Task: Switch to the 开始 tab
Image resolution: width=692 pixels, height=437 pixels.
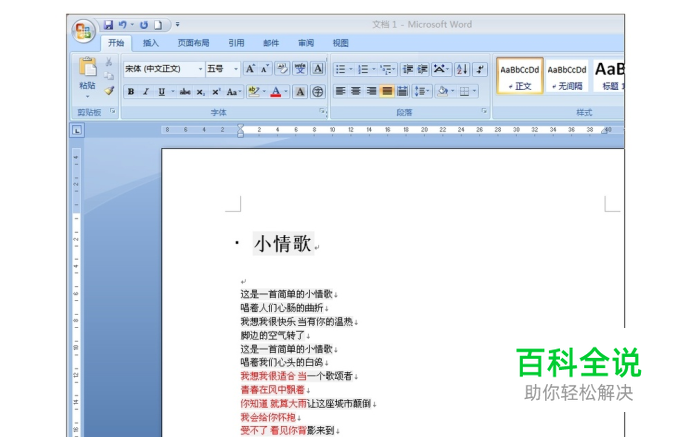Action: click(x=116, y=43)
